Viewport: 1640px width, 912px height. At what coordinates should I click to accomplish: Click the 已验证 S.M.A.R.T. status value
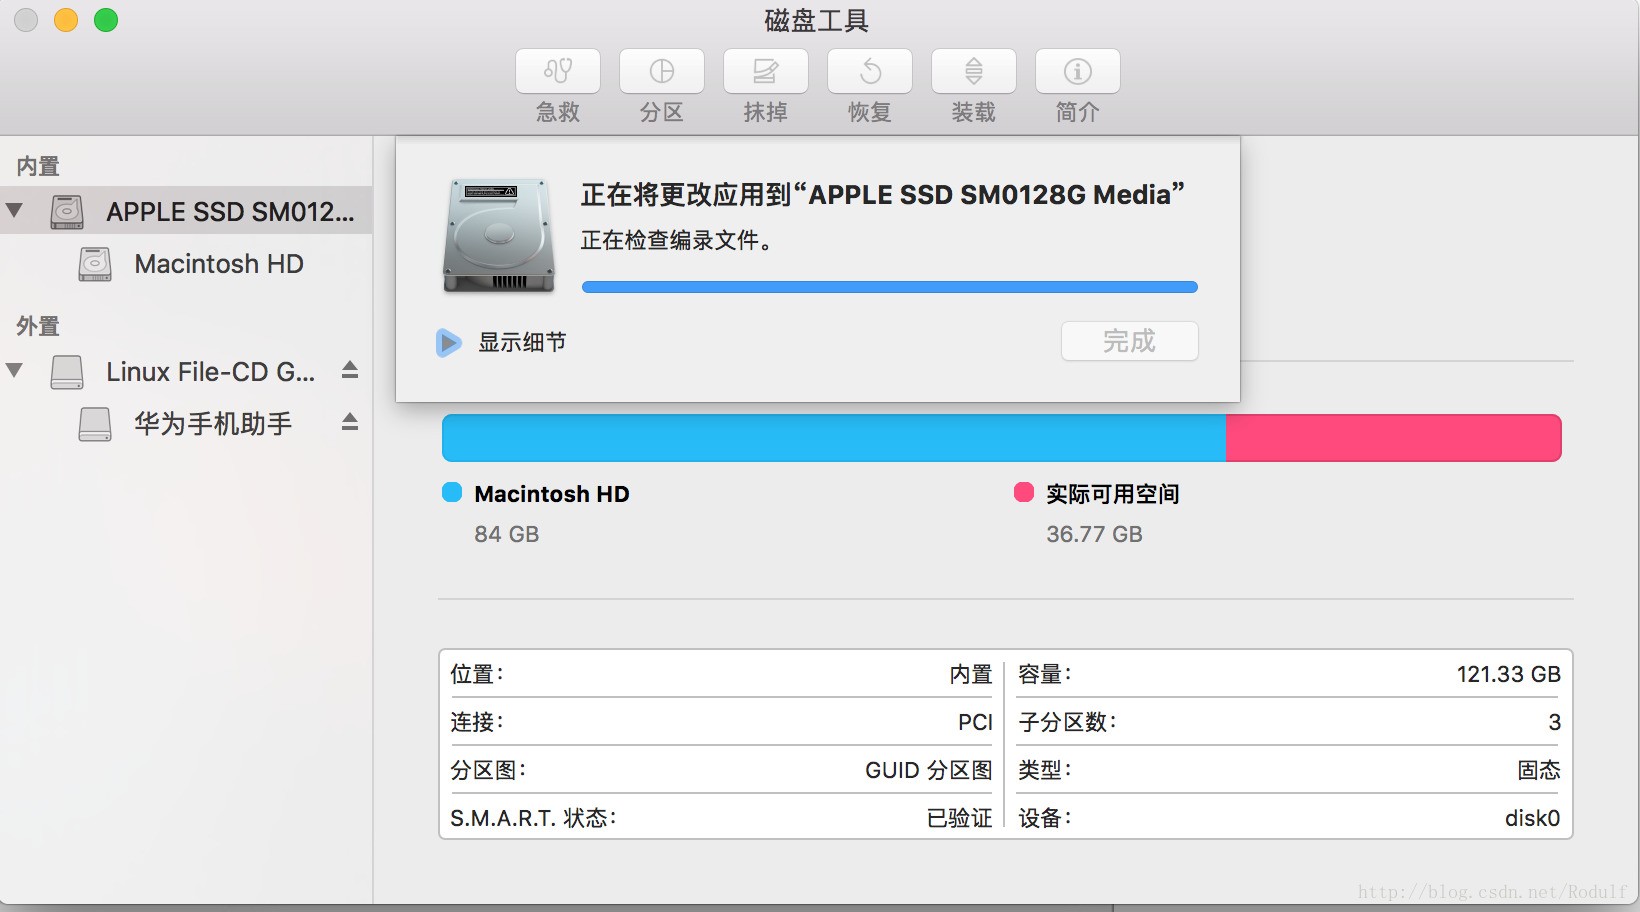coord(960,818)
